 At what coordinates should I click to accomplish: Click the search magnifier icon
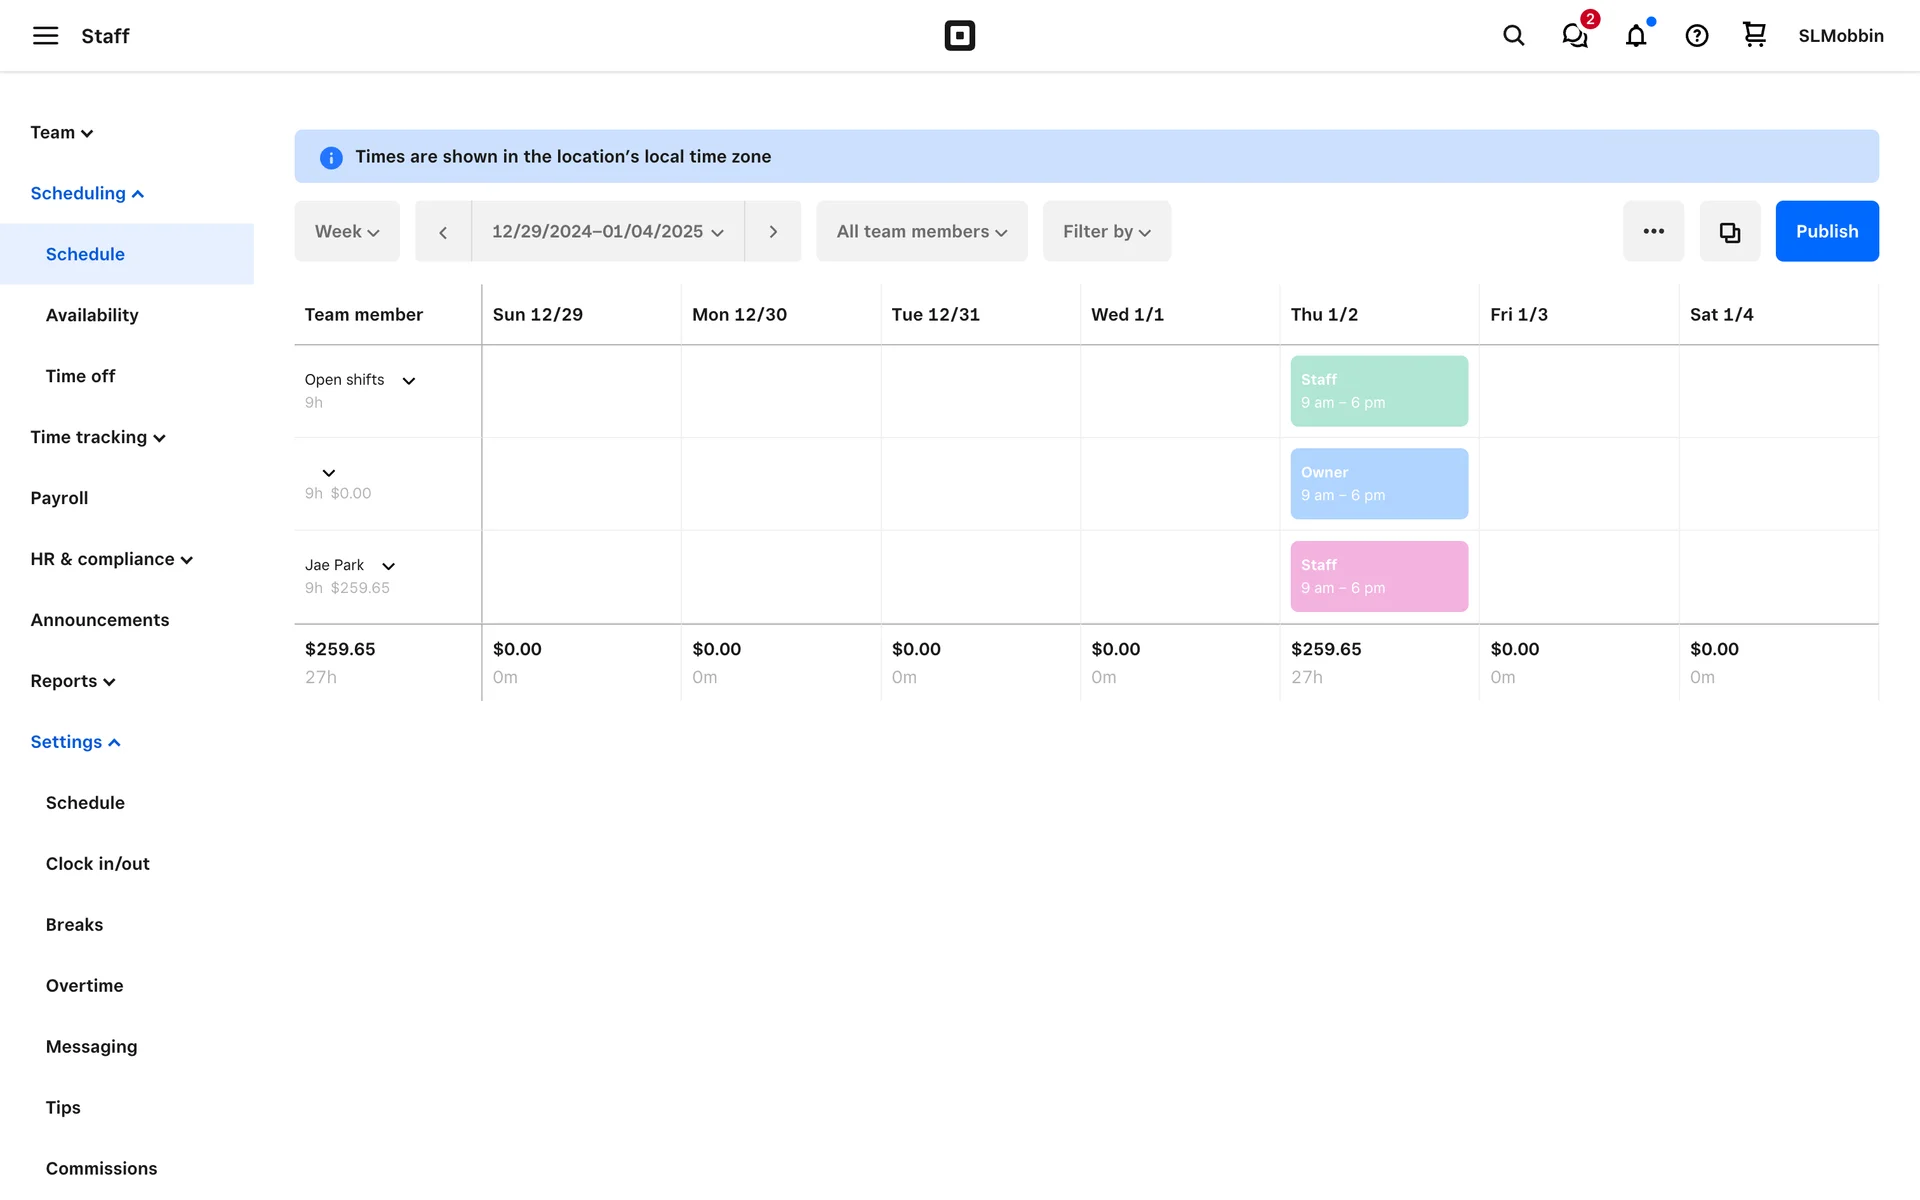click(x=1513, y=36)
